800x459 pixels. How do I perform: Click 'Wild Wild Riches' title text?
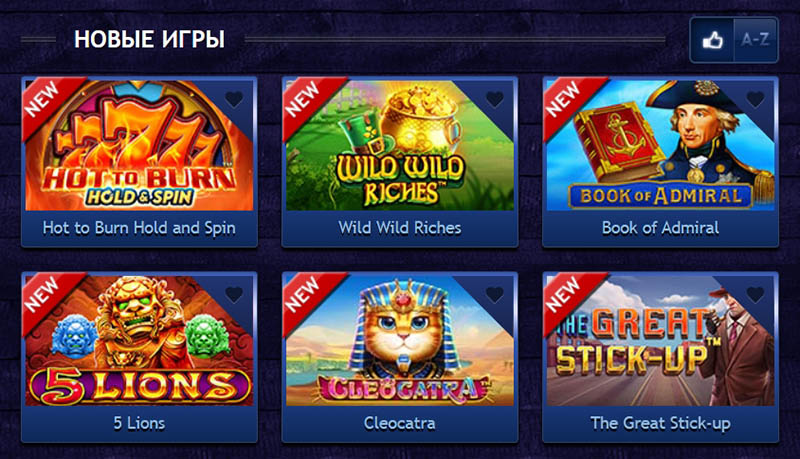399,227
